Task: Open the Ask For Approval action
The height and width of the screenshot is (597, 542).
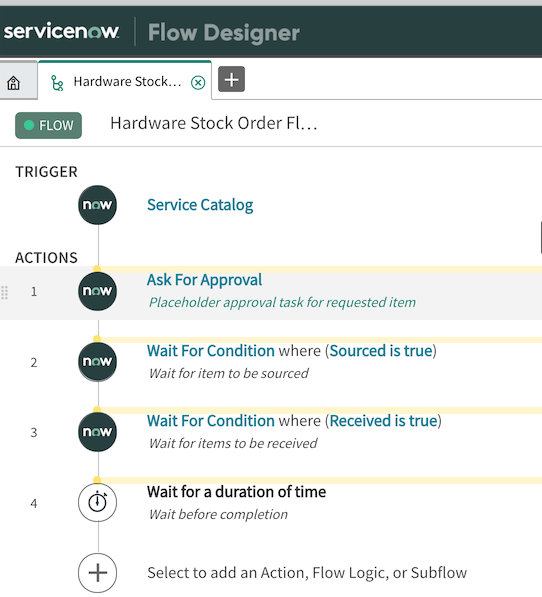Action: [x=204, y=280]
